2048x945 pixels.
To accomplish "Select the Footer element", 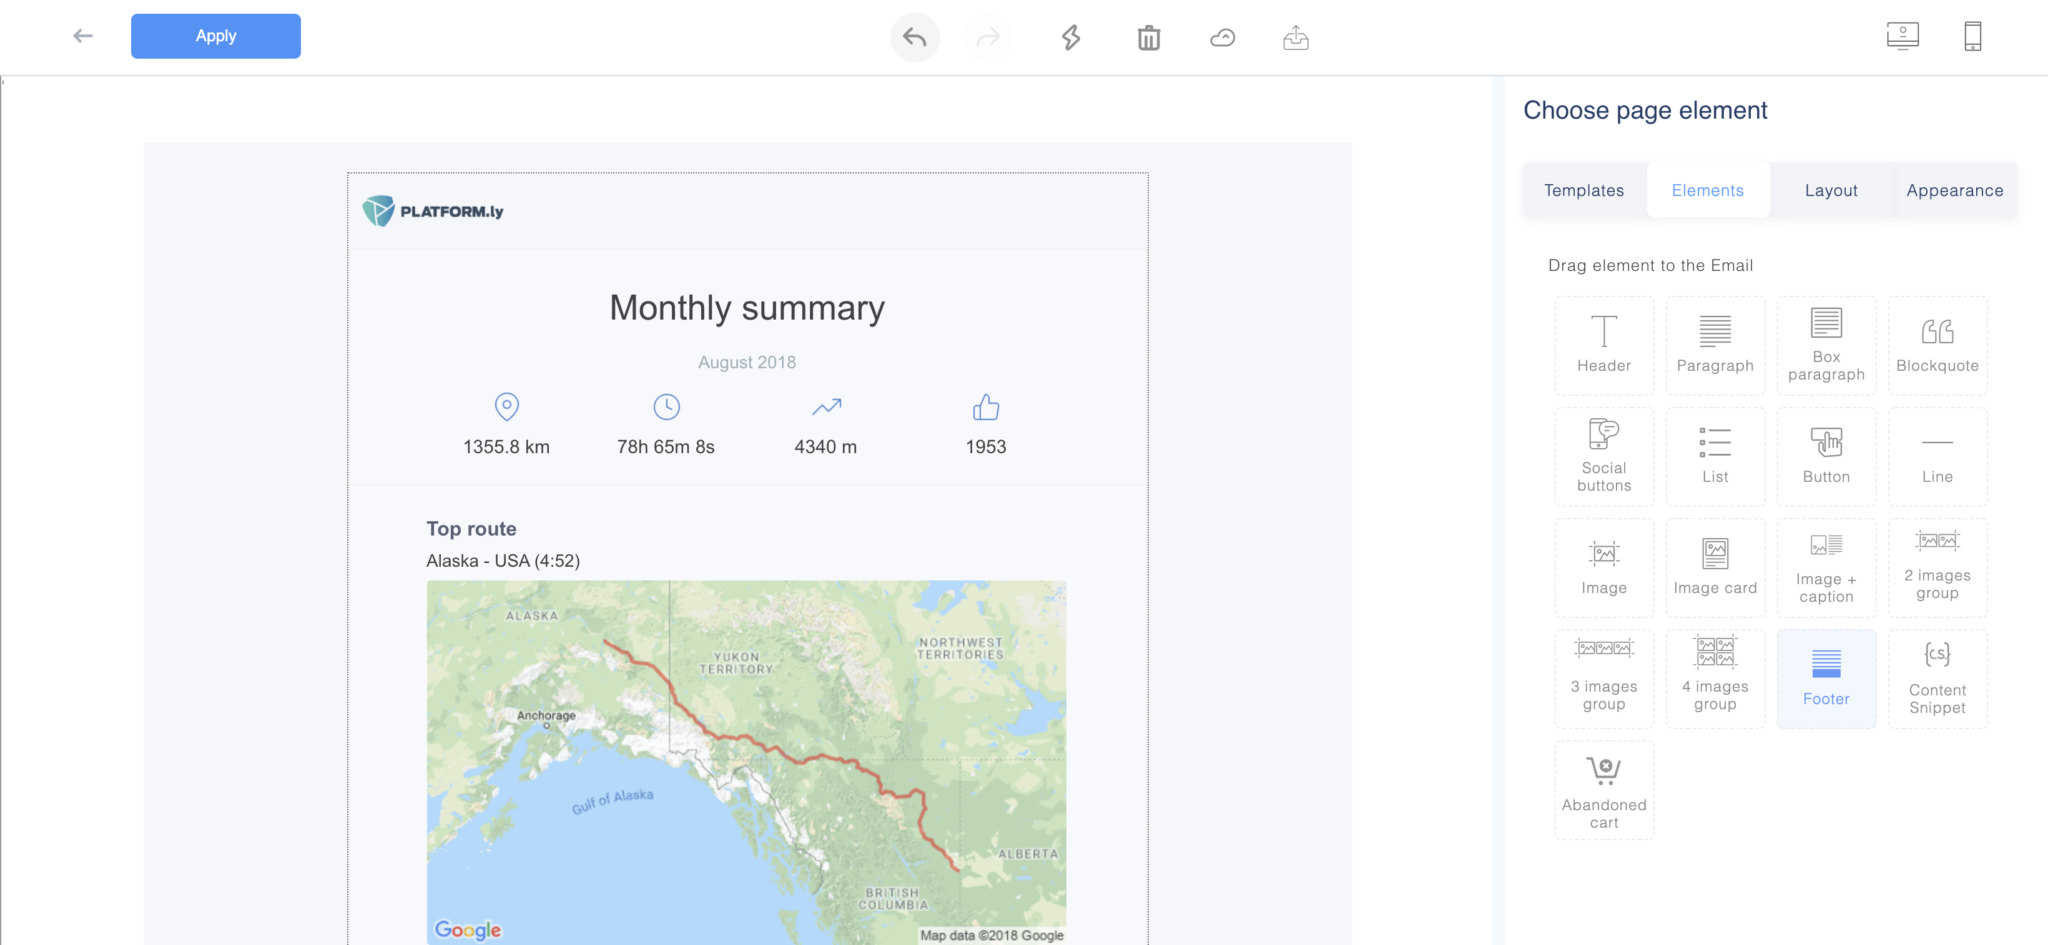I will click(1826, 678).
